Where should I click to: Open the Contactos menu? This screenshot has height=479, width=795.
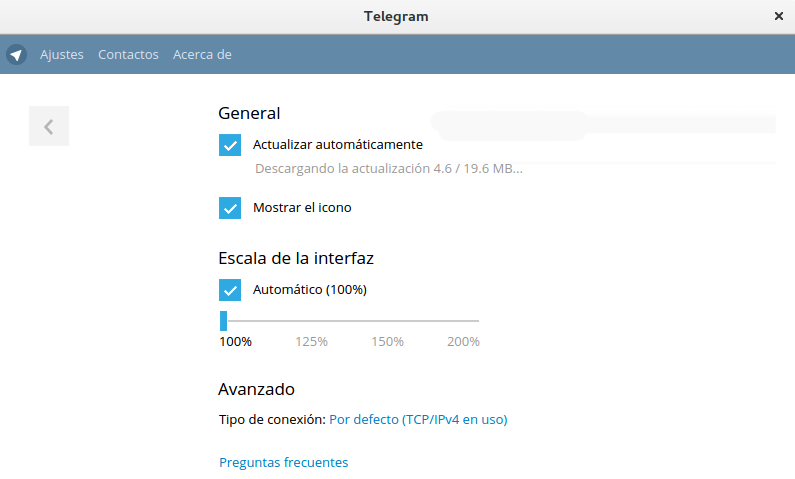128,54
